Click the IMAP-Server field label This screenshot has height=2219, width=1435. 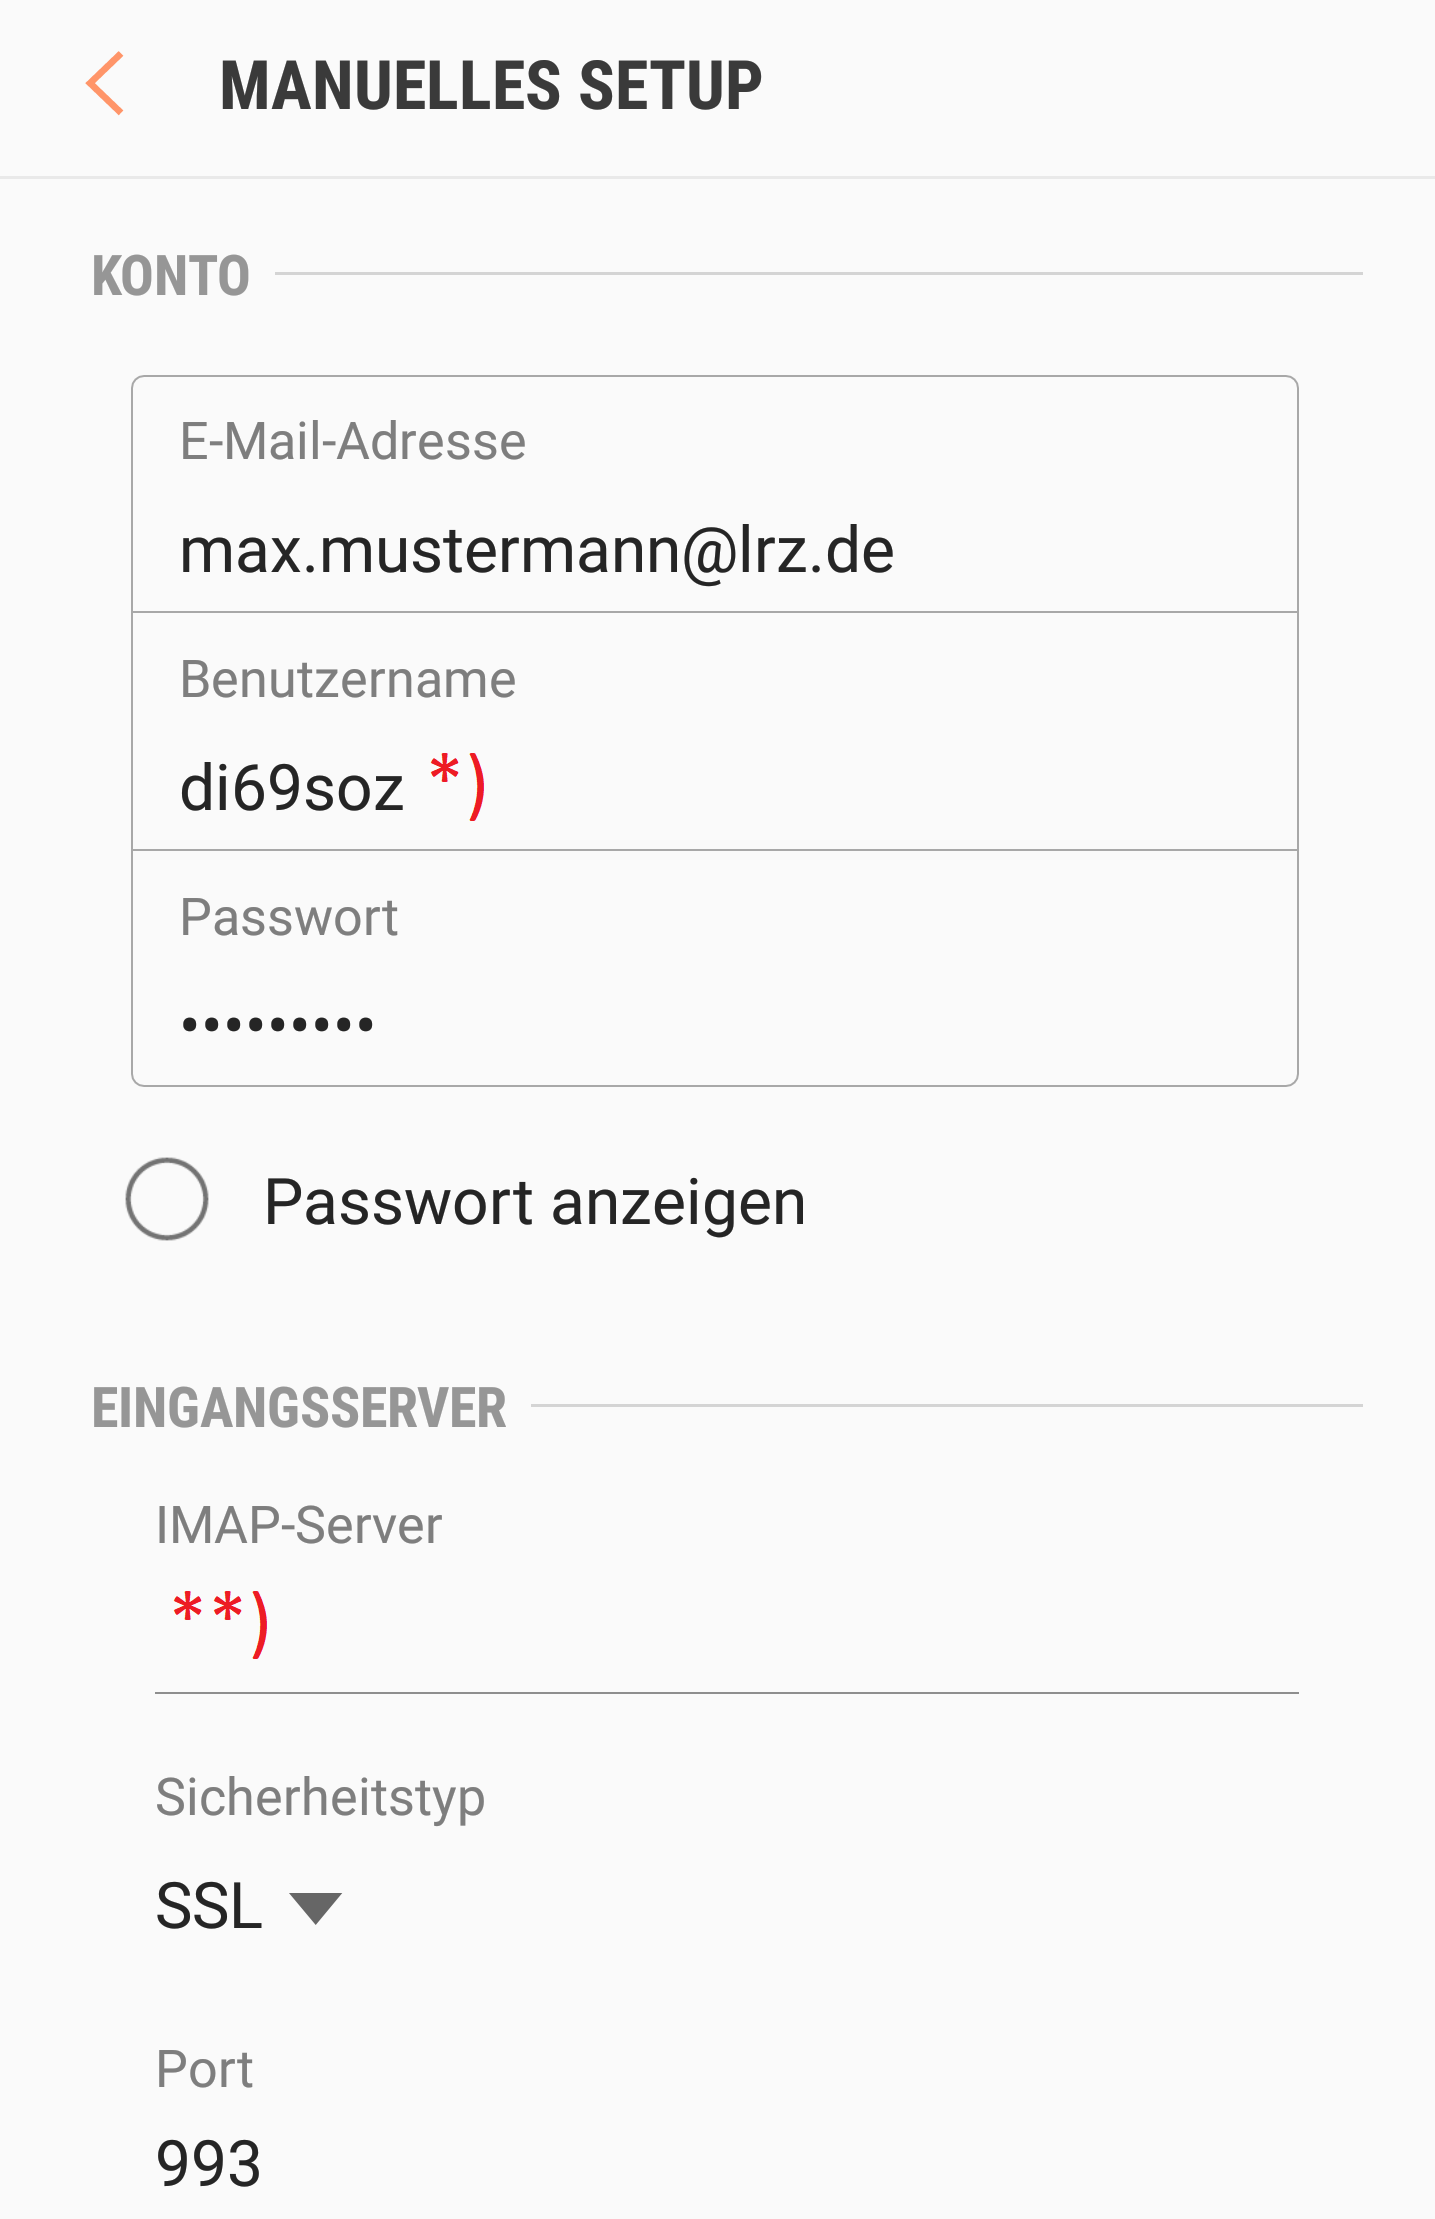click(298, 1526)
